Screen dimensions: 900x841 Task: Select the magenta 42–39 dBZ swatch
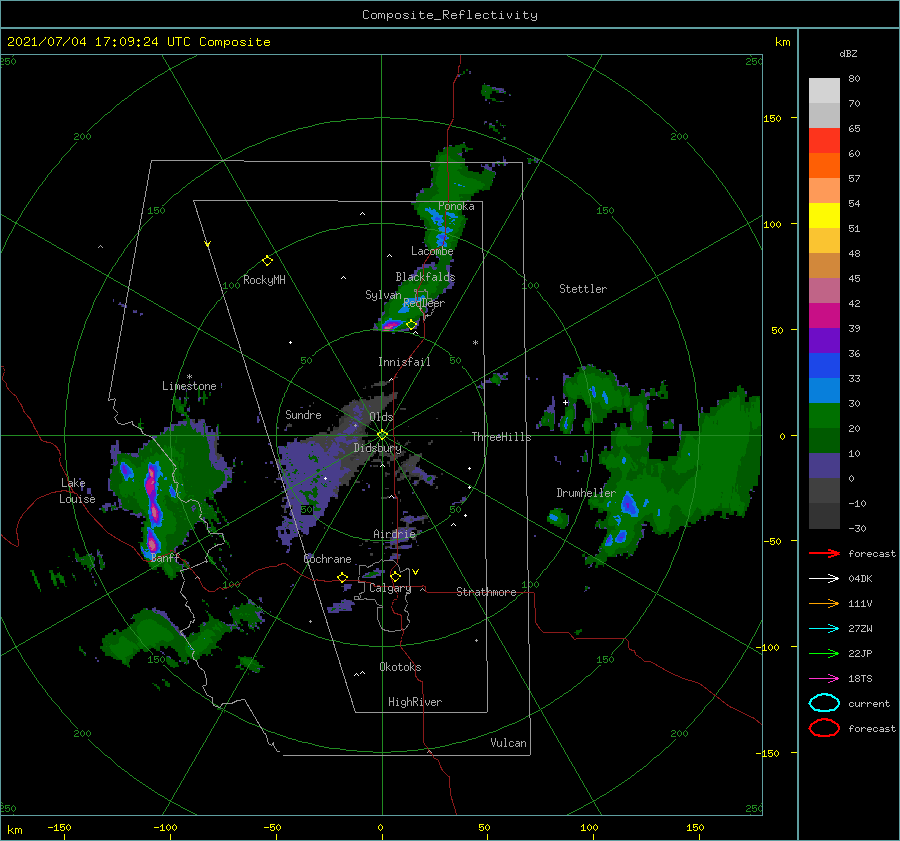(x=824, y=315)
